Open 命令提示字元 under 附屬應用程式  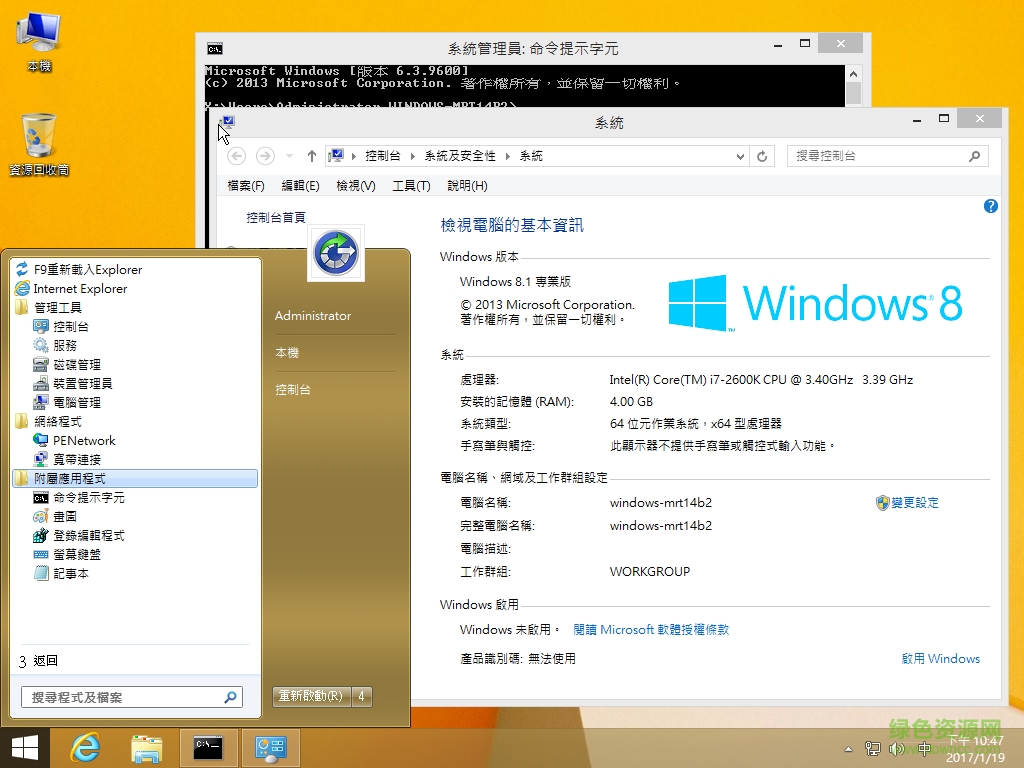pos(91,497)
